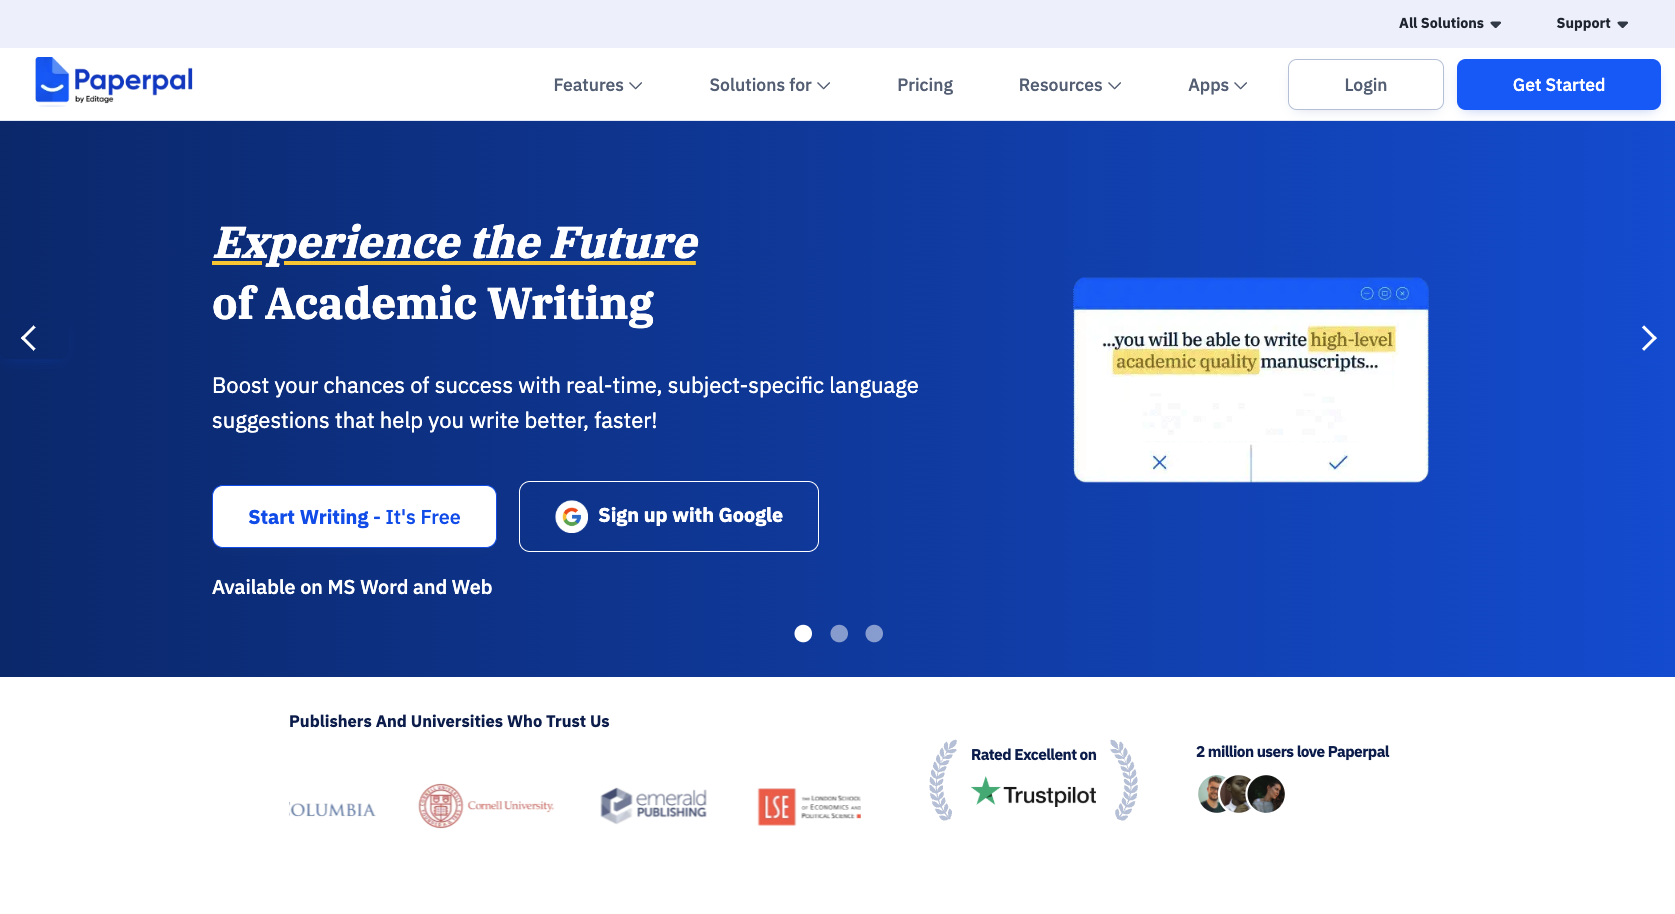Expand the Features dropdown menu

tap(597, 85)
